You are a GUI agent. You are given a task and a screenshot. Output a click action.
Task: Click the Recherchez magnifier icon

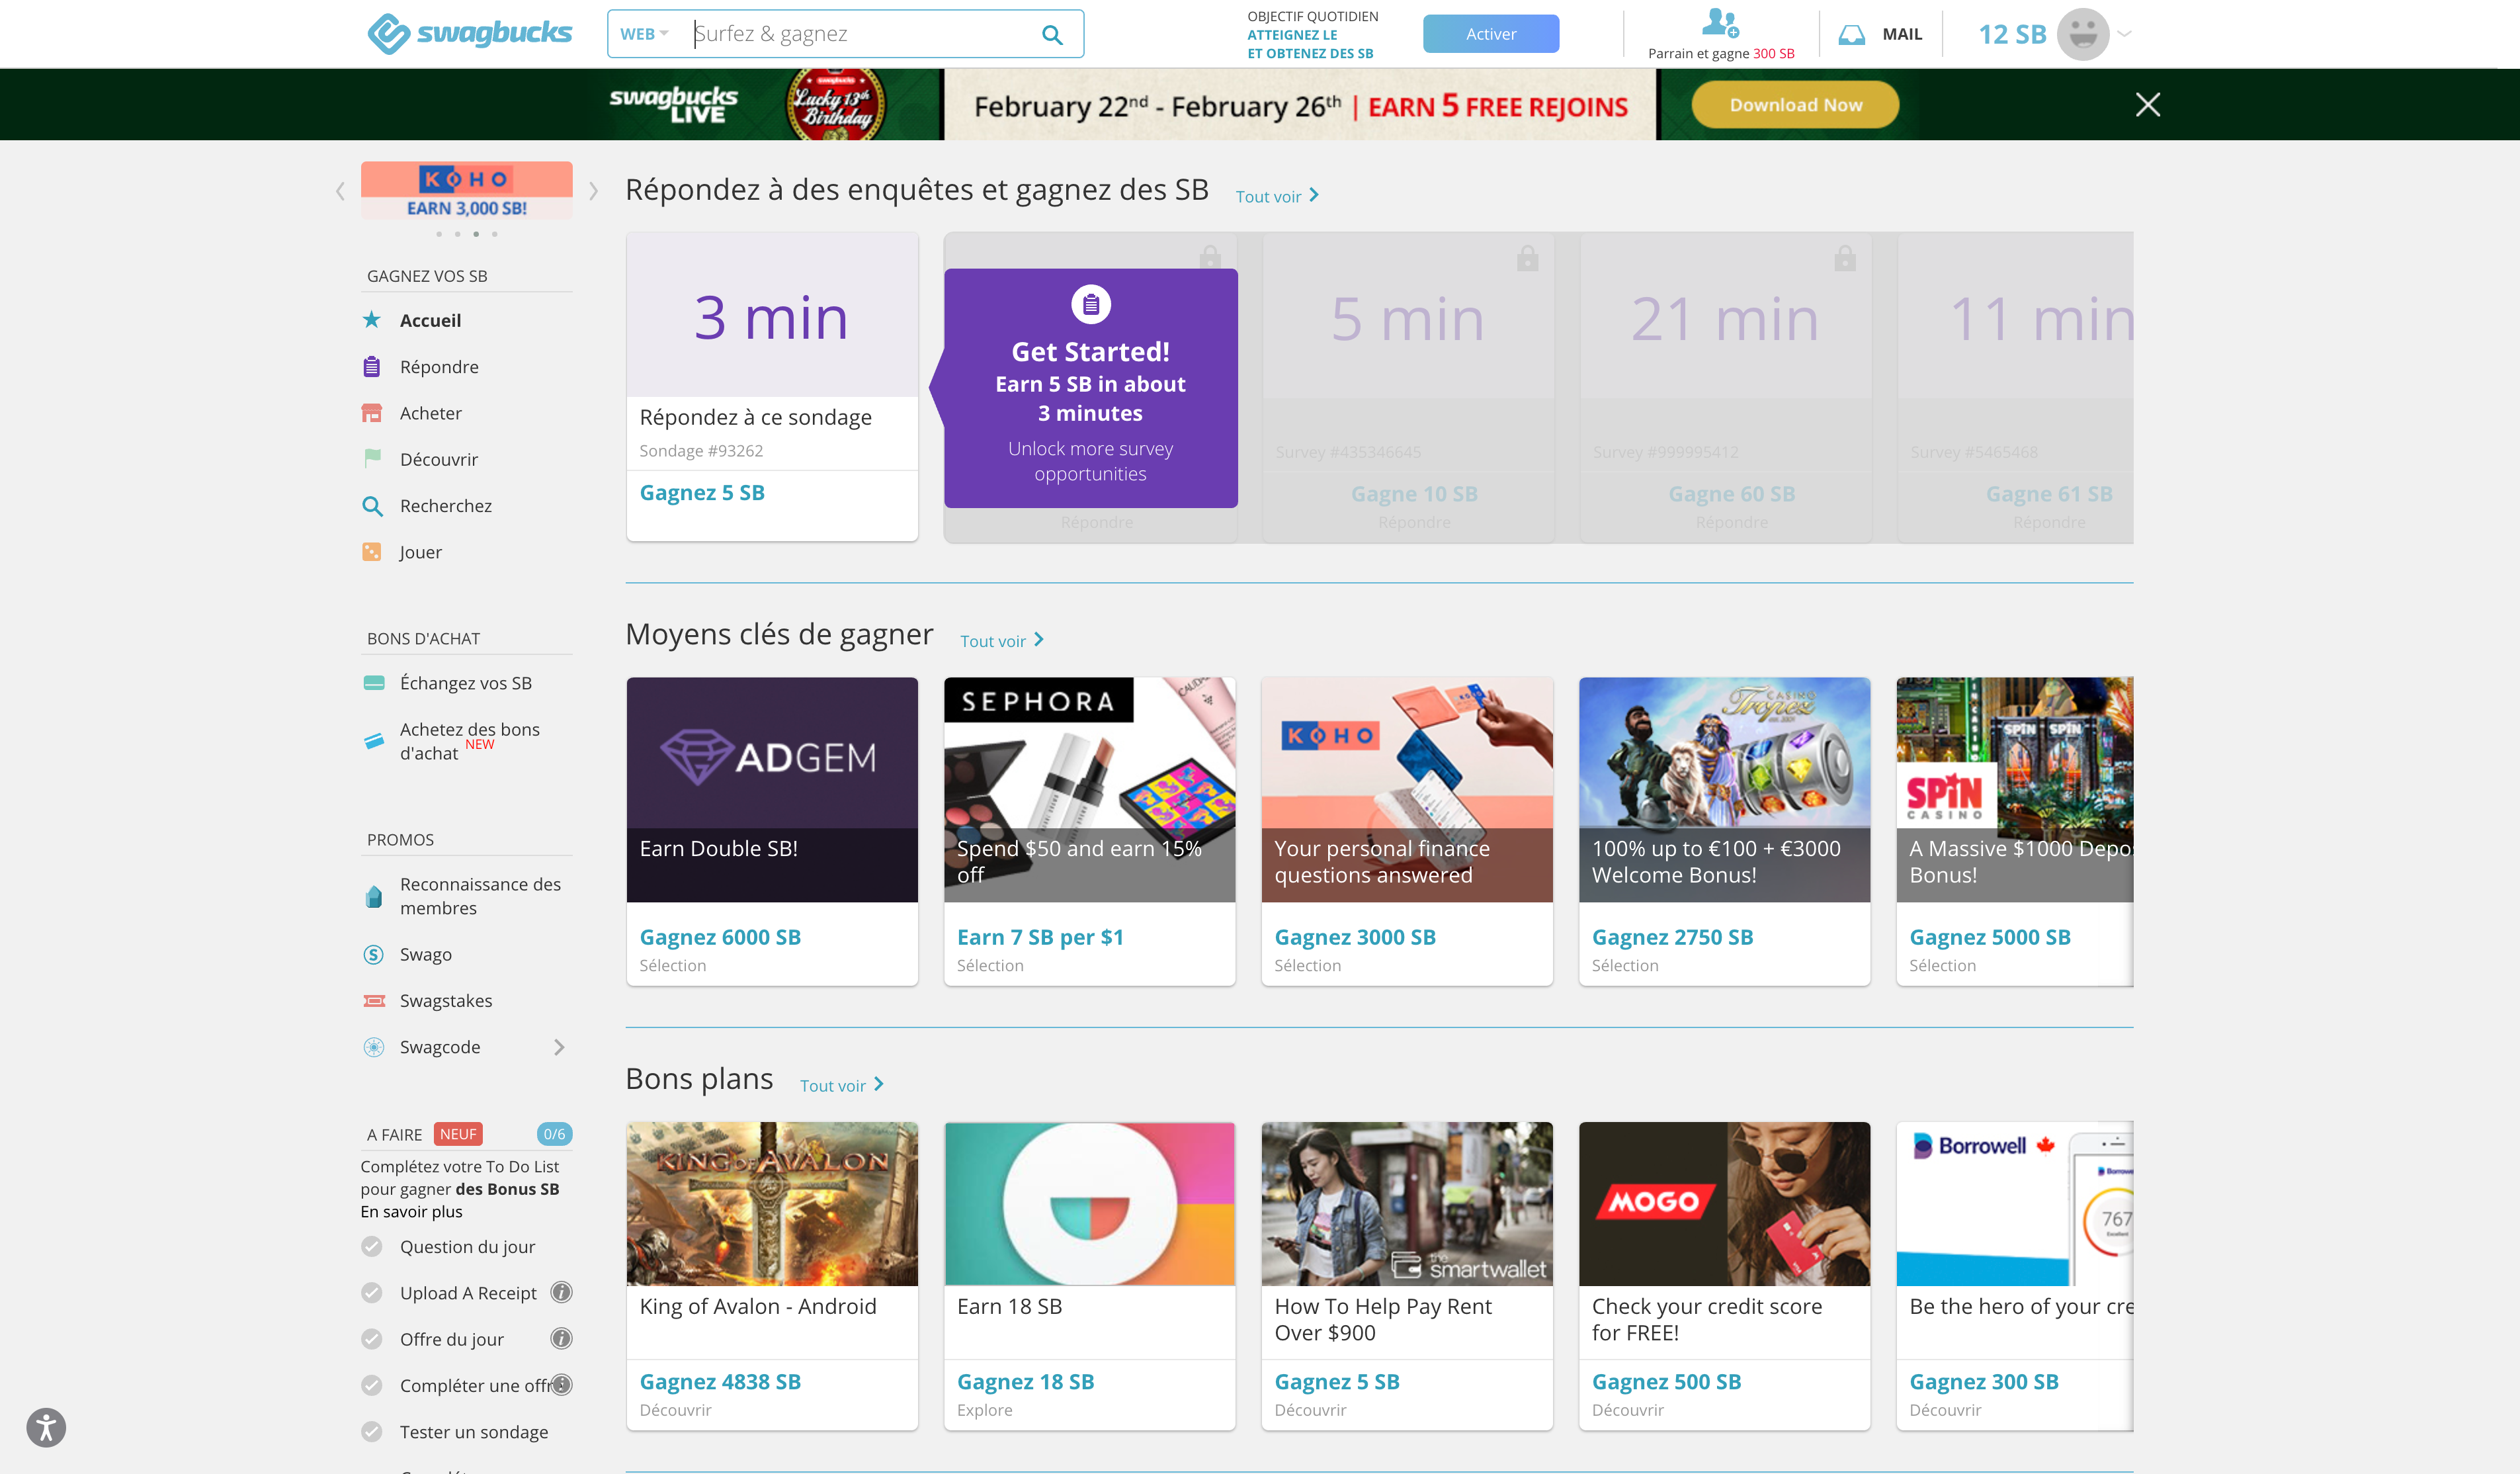point(372,506)
